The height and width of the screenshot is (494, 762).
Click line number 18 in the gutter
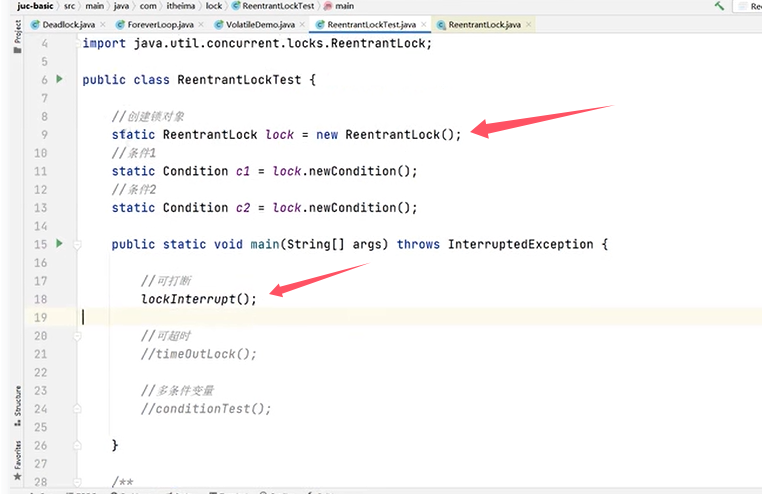41,299
